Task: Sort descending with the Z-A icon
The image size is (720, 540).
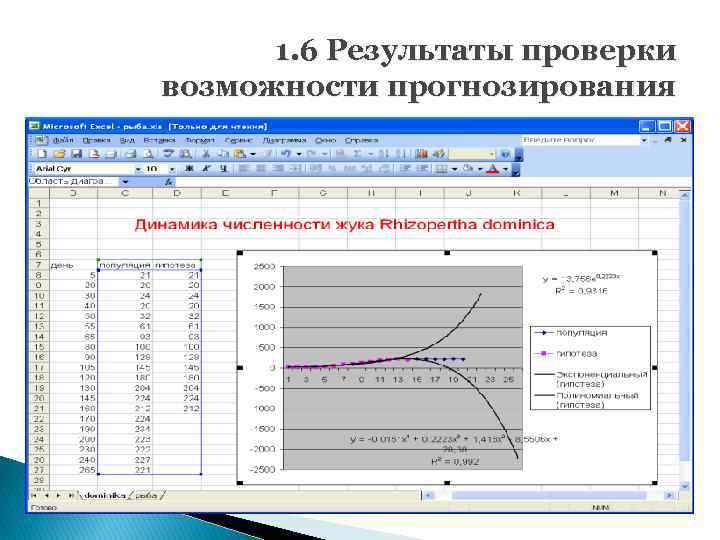Action: coord(400,154)
